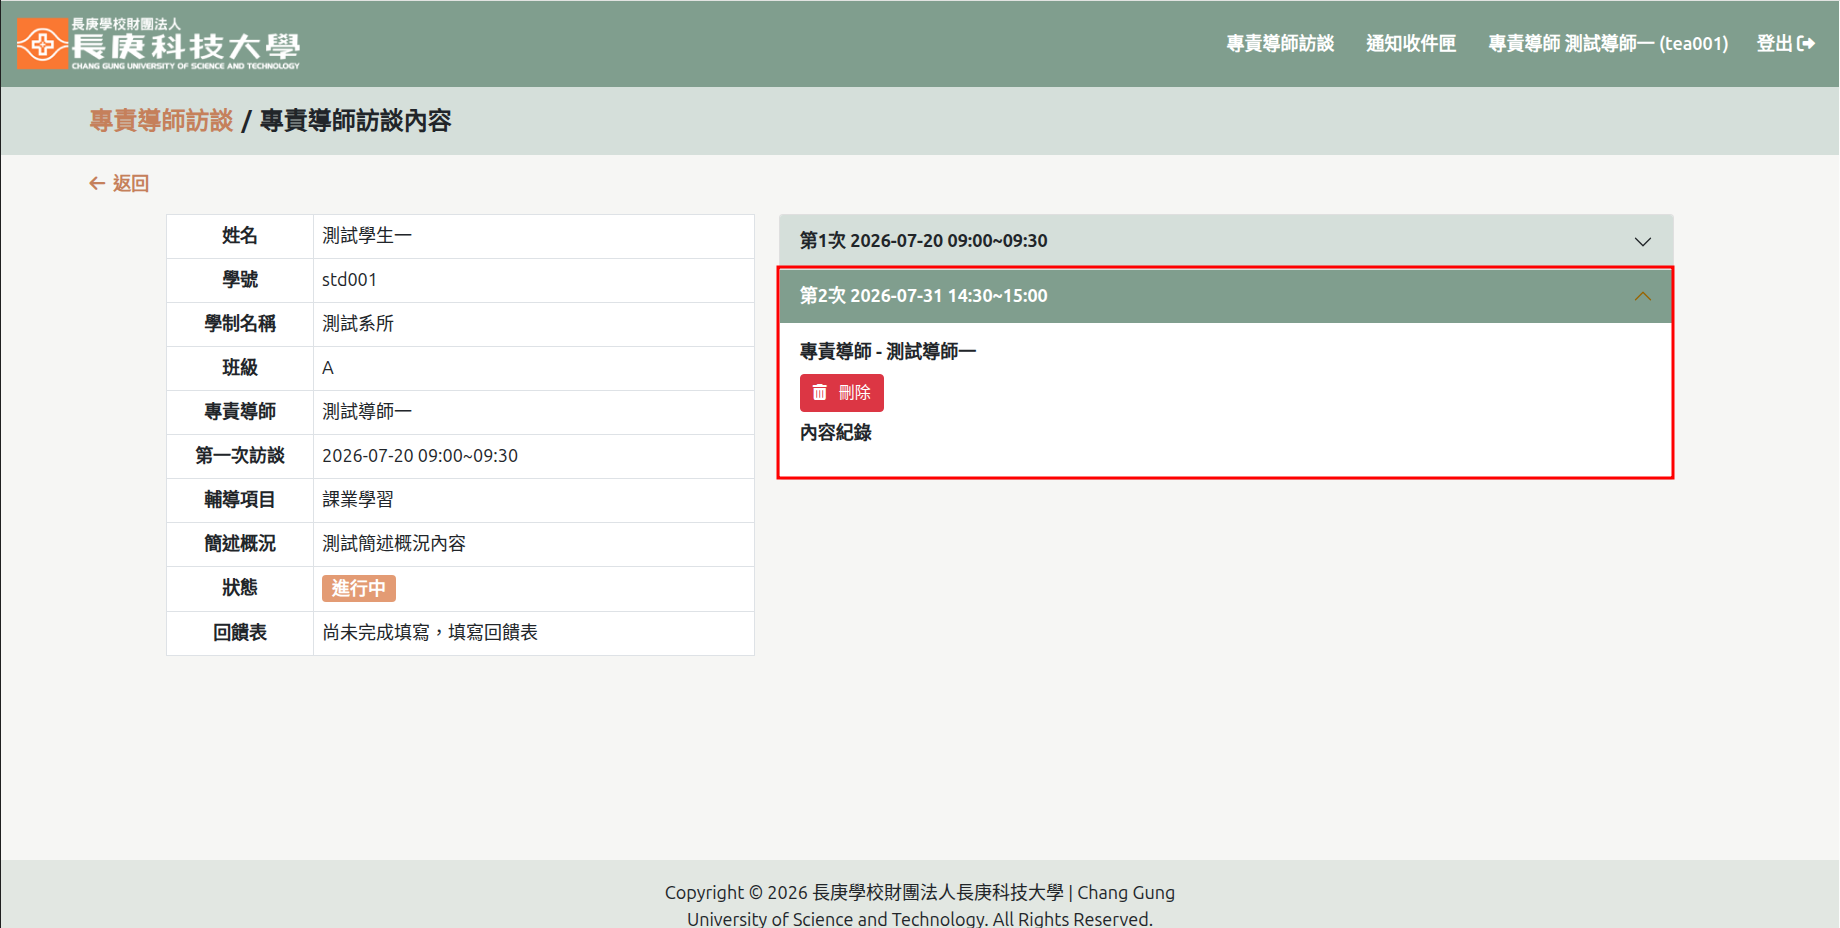Click the 內容紀錄 heading
The width and height of the screenshot is (1840, 928).
(x=836, y=433)
